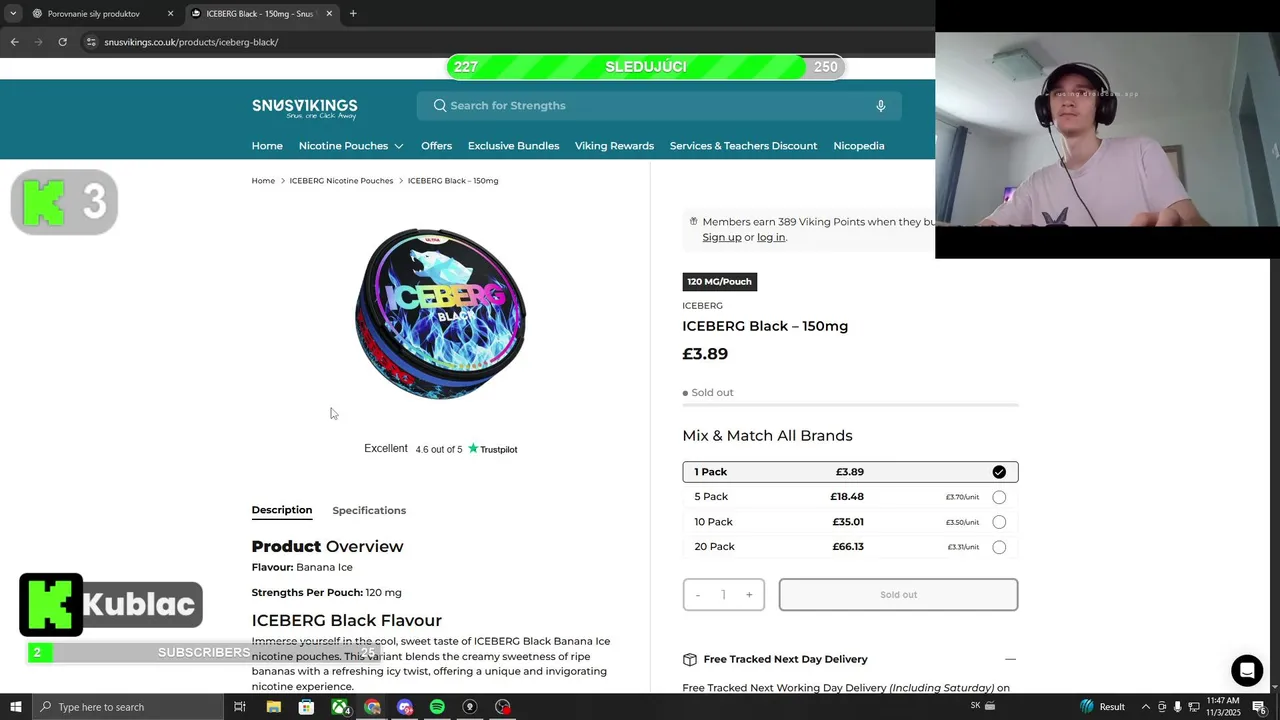Show hidden system tray icons
Viewport: 1280px width, 720px height.
(x=1146, y=707)
